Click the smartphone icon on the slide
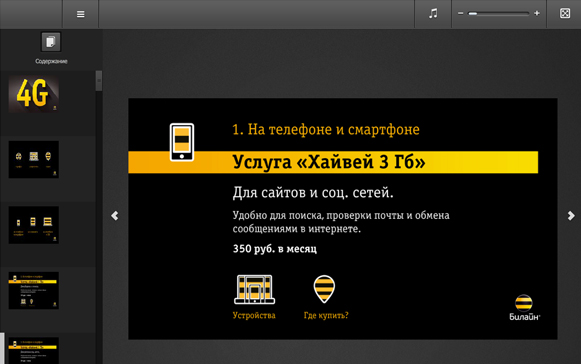 [182, 142]
